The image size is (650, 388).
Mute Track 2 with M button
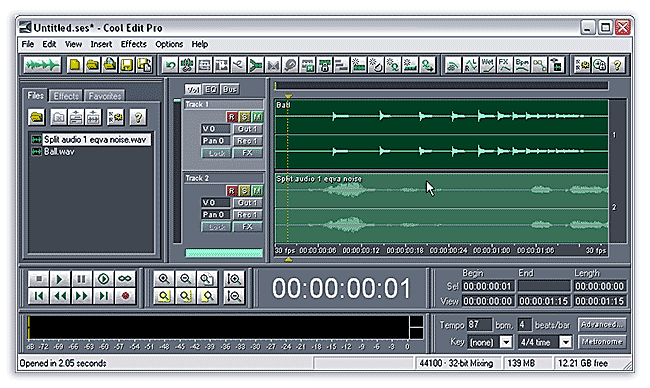257,191
